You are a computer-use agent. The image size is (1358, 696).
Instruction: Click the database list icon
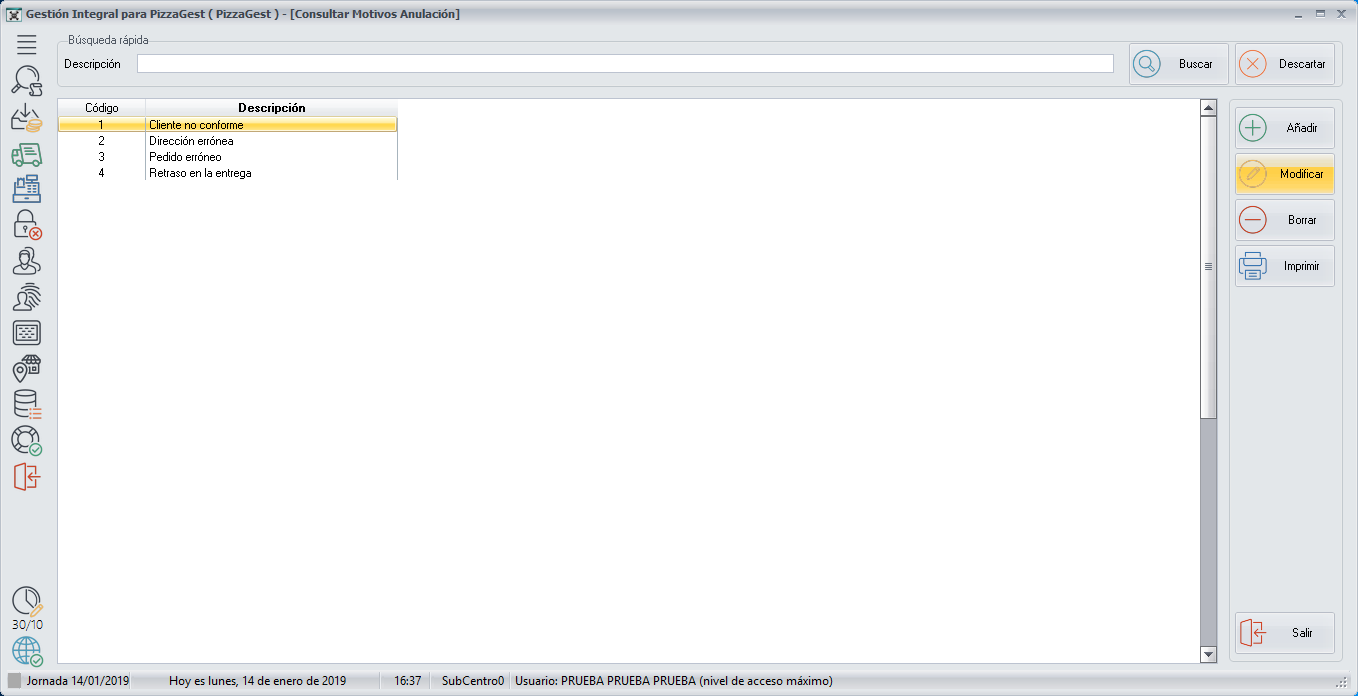(x=27, y=404)
